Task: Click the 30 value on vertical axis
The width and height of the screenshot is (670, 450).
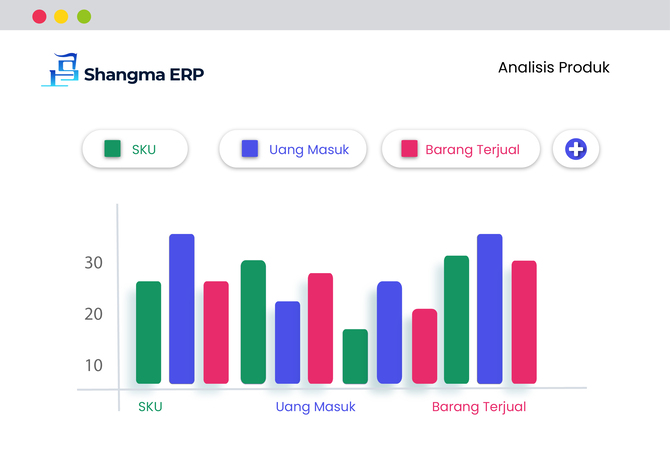Action: (x=94, y=262)
